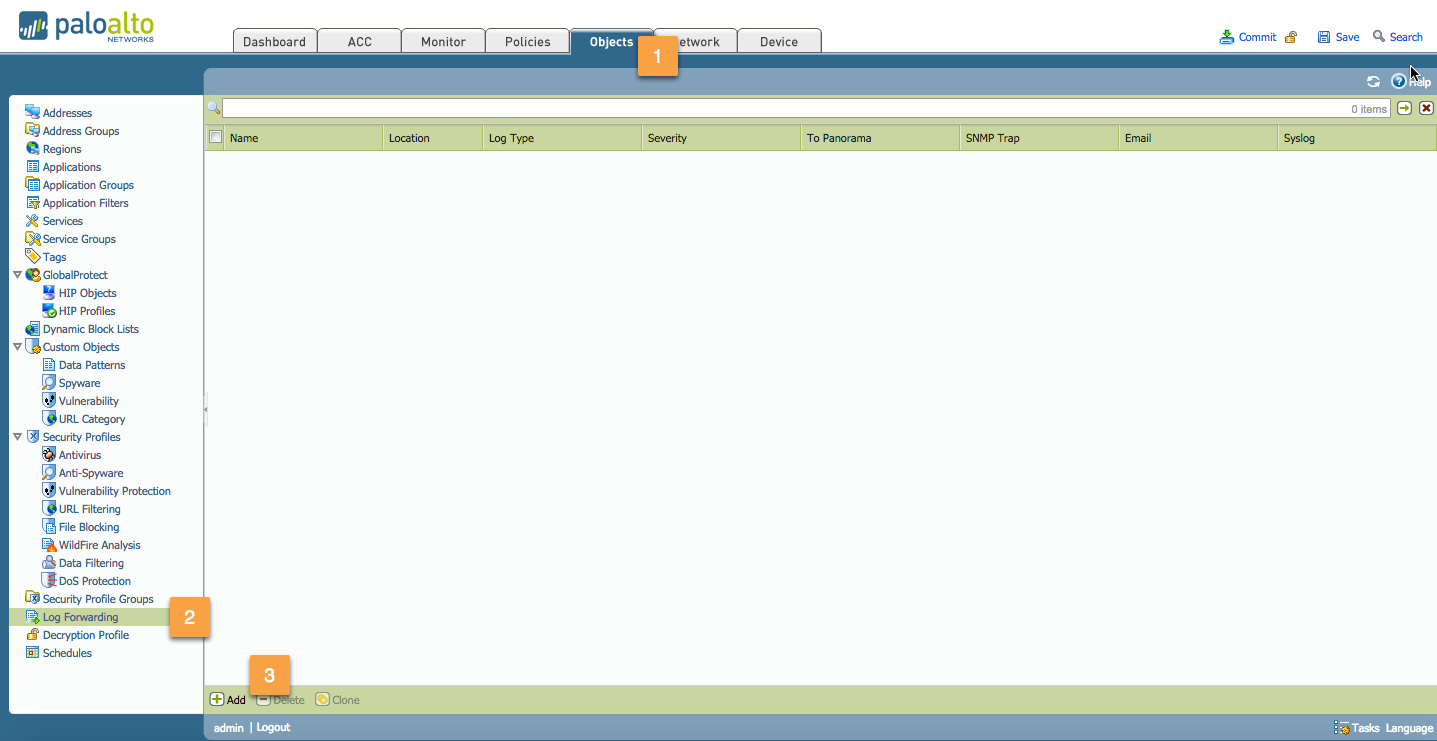Open the Applications object page
This screenshot has height=741, width=1437.
pos(72,166)
